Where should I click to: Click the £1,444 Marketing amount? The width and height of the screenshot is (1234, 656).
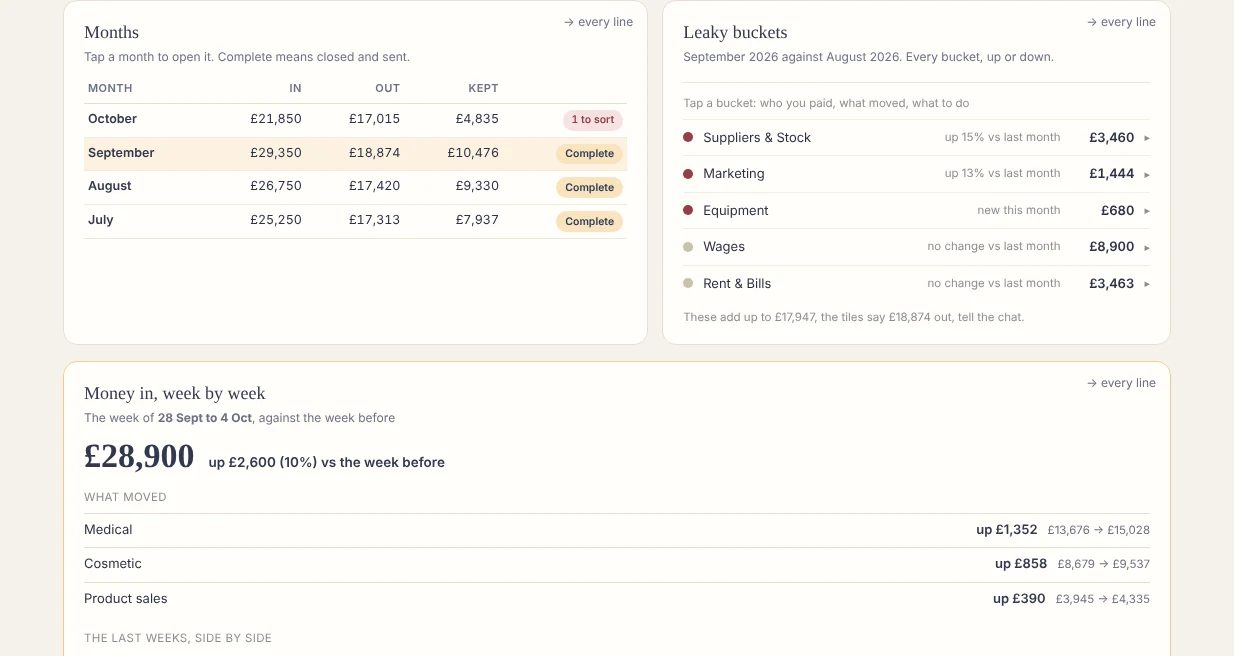1112,174
